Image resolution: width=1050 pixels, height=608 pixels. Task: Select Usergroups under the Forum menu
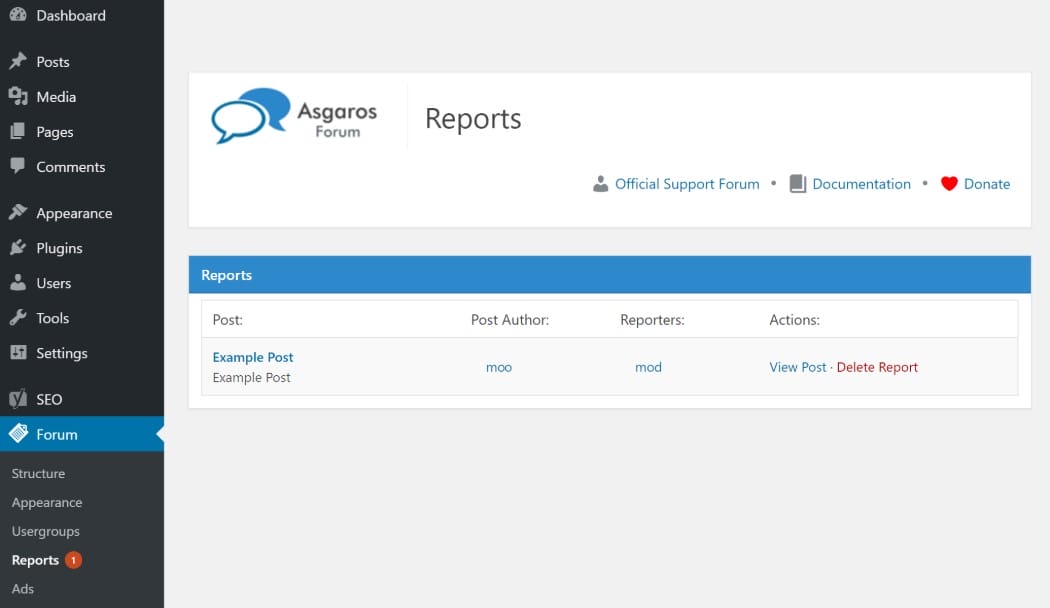(45, 531)
